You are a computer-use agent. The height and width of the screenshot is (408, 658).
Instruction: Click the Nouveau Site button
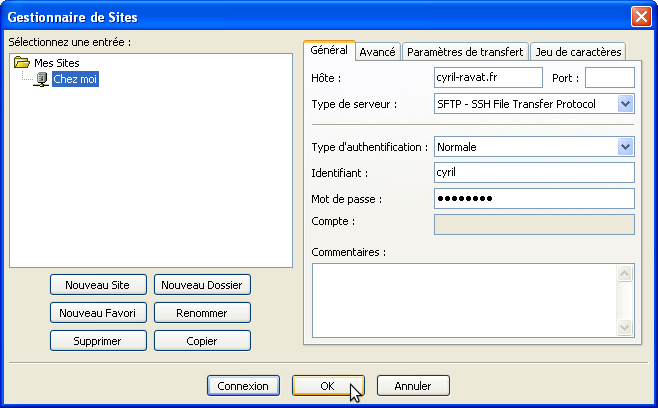coord(98,285)
